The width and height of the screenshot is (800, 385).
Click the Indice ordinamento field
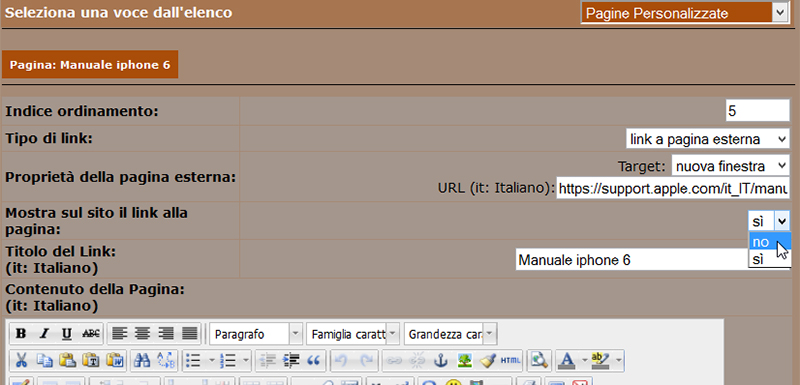click(758, 111)
